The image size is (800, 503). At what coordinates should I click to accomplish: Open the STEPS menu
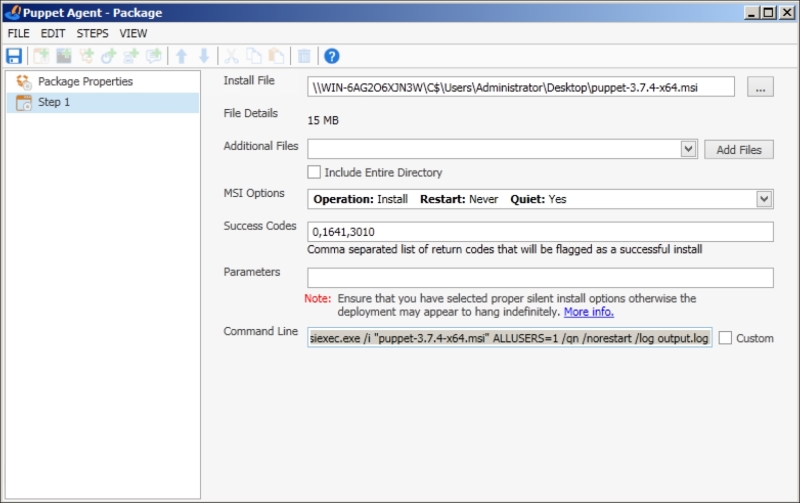pyautogui.click(x=92, y=33)
